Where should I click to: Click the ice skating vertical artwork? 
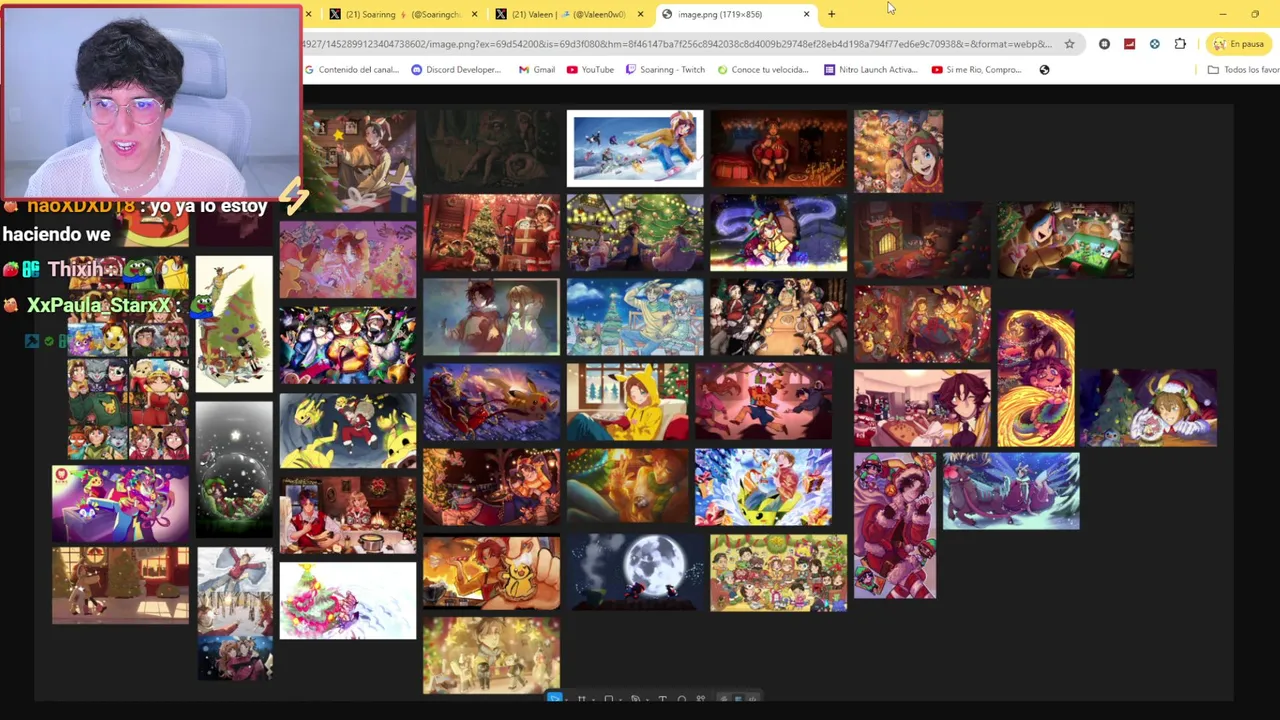pos(234,613)
